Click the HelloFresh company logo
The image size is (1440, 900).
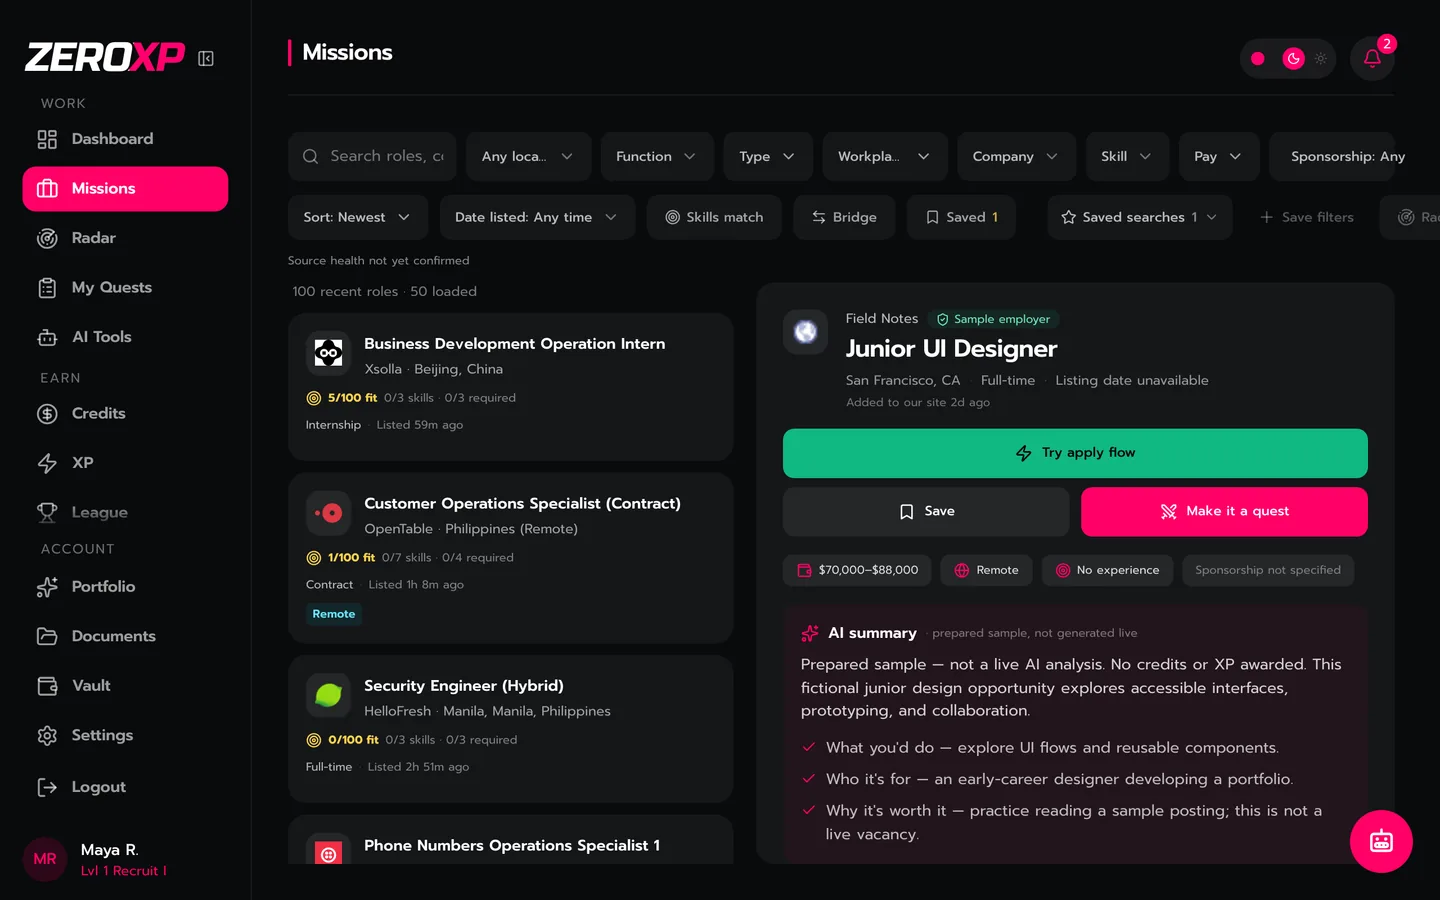(x=328, y=695)
